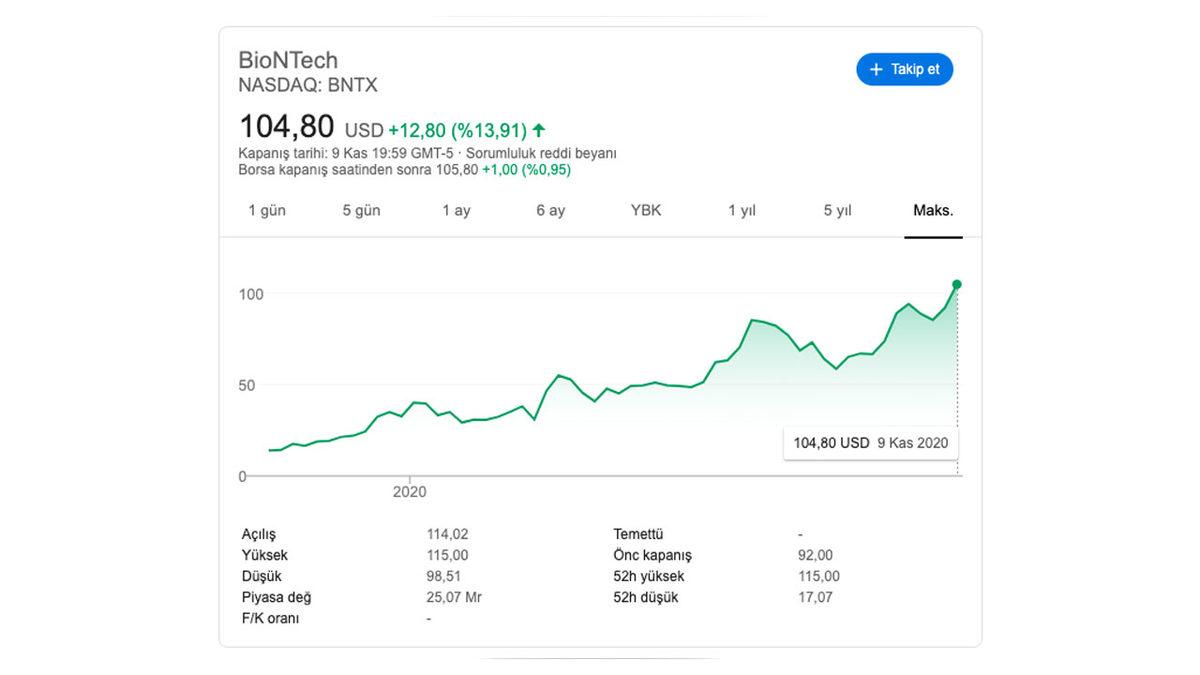Click the Takip et follow button
This screenshot has width=1200, height=675.
(904, 69)
